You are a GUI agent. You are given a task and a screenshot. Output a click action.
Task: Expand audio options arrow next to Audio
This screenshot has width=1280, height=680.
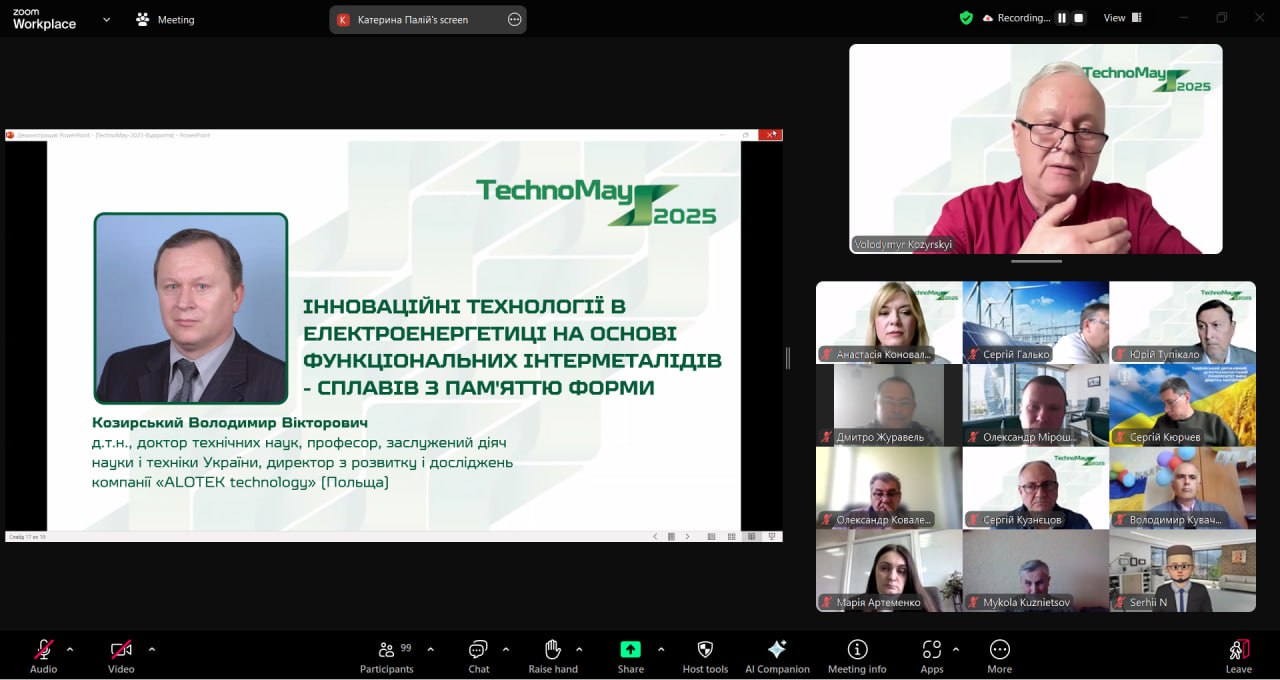70,649
